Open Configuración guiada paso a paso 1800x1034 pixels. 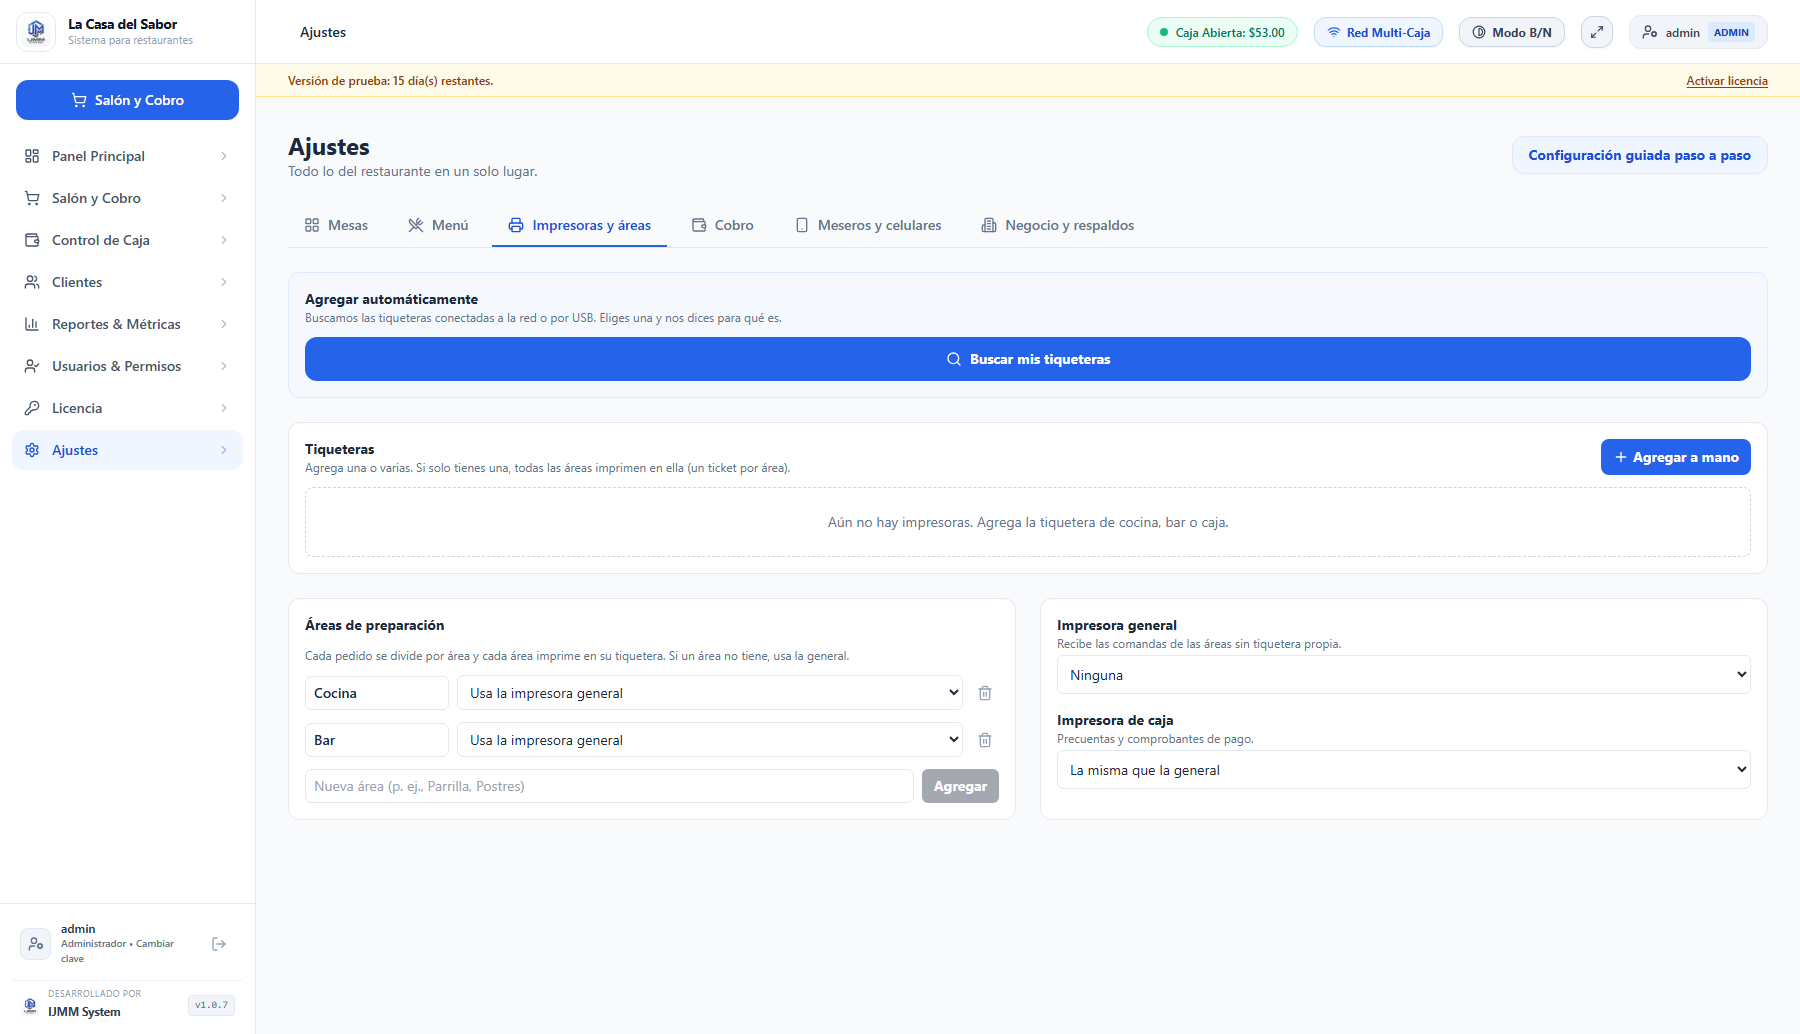(x=1640, y=155)
